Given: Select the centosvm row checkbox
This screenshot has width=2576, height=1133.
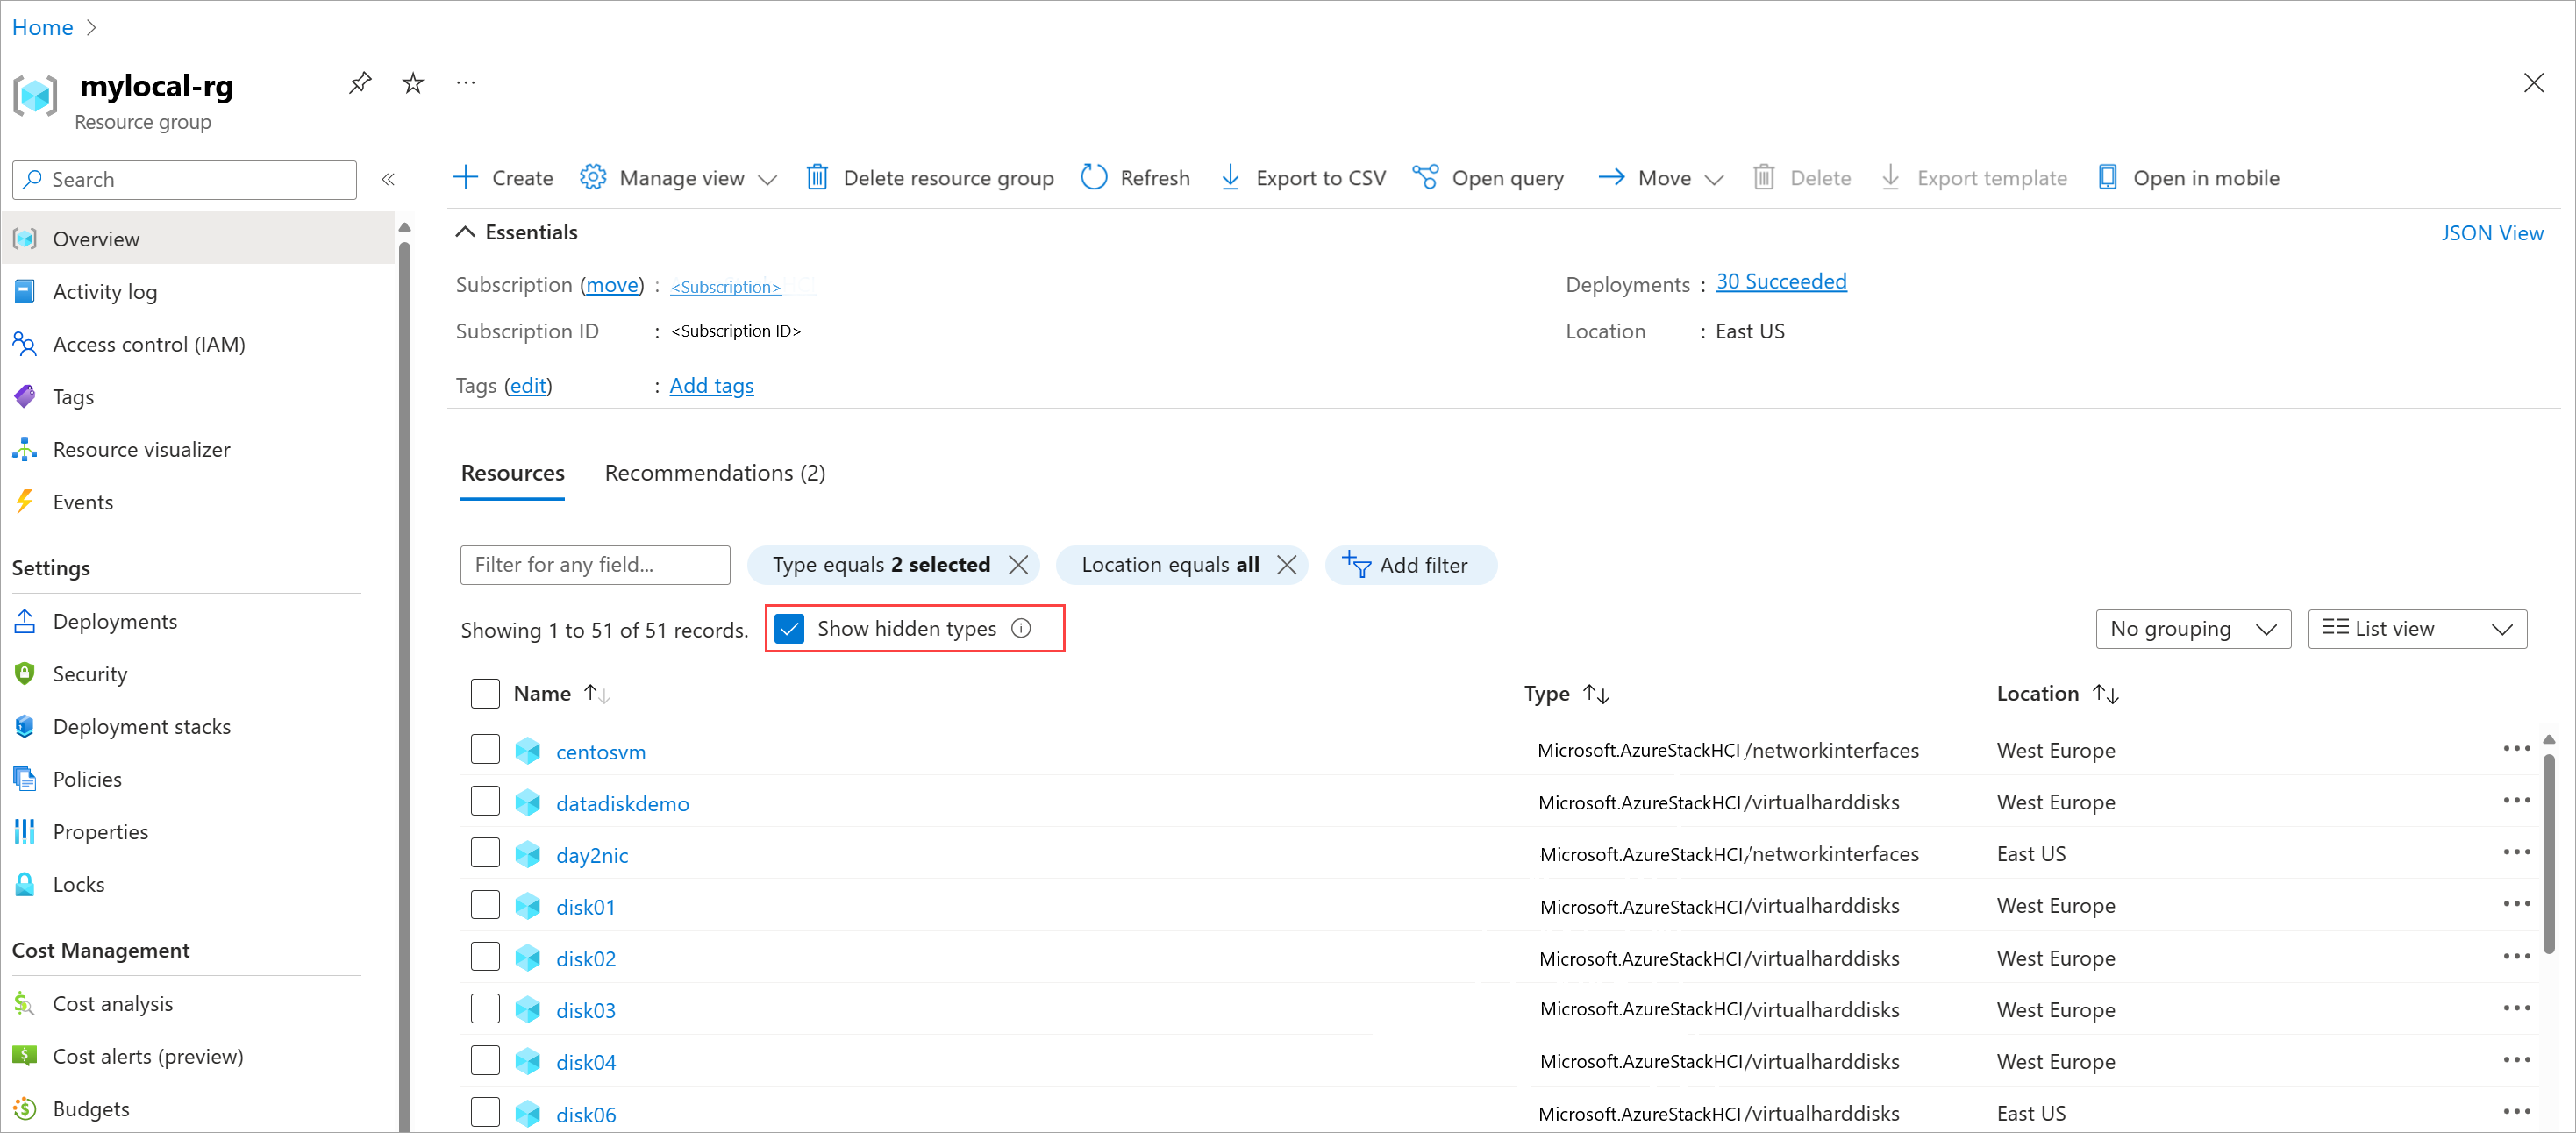Looking at the screenshot, I should click(x=485, y=749).
